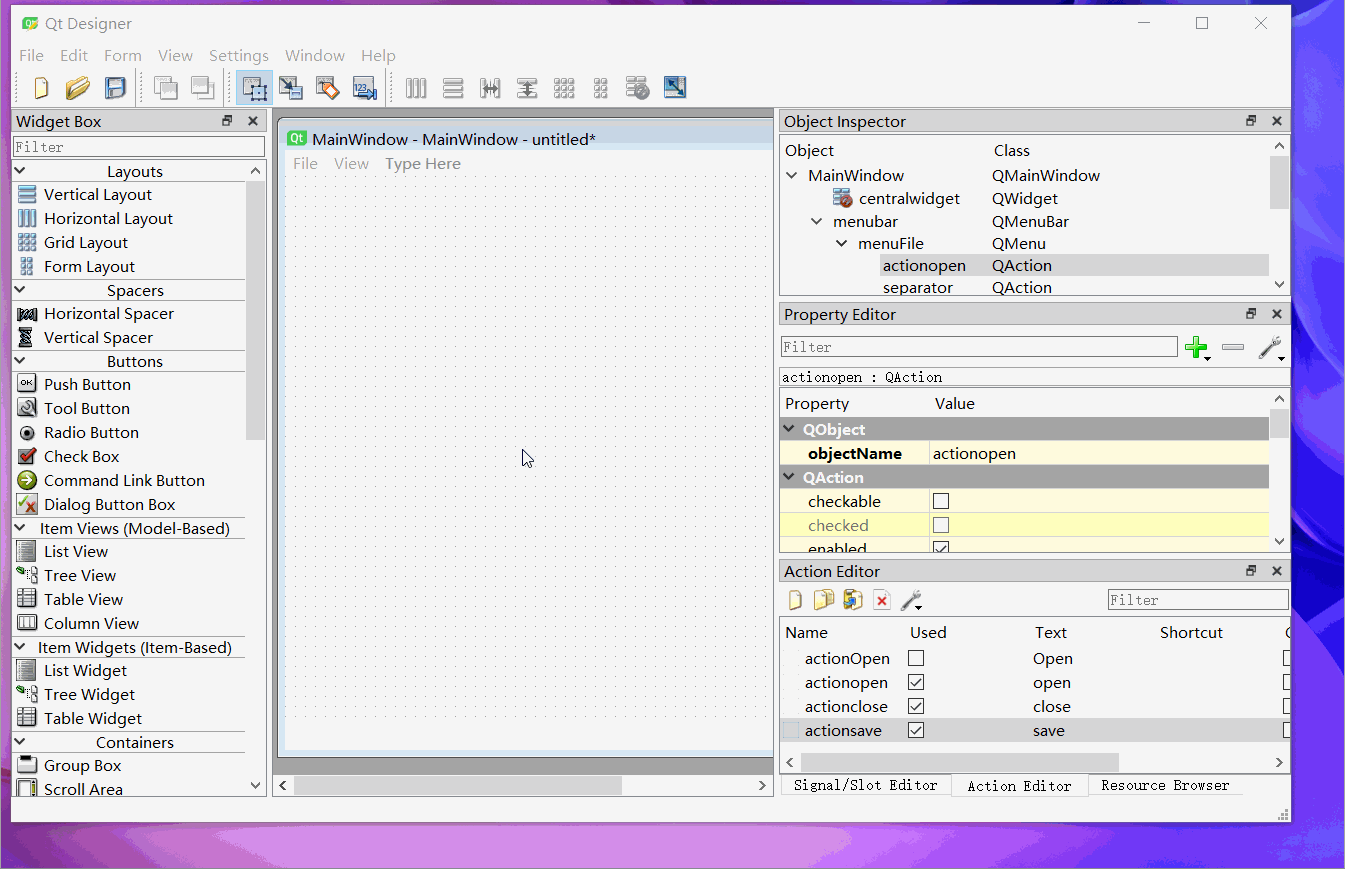Toggle Used checkbox for actionclose row
This screenshot has width=1345, height=869.
click(x=916, y=706)
